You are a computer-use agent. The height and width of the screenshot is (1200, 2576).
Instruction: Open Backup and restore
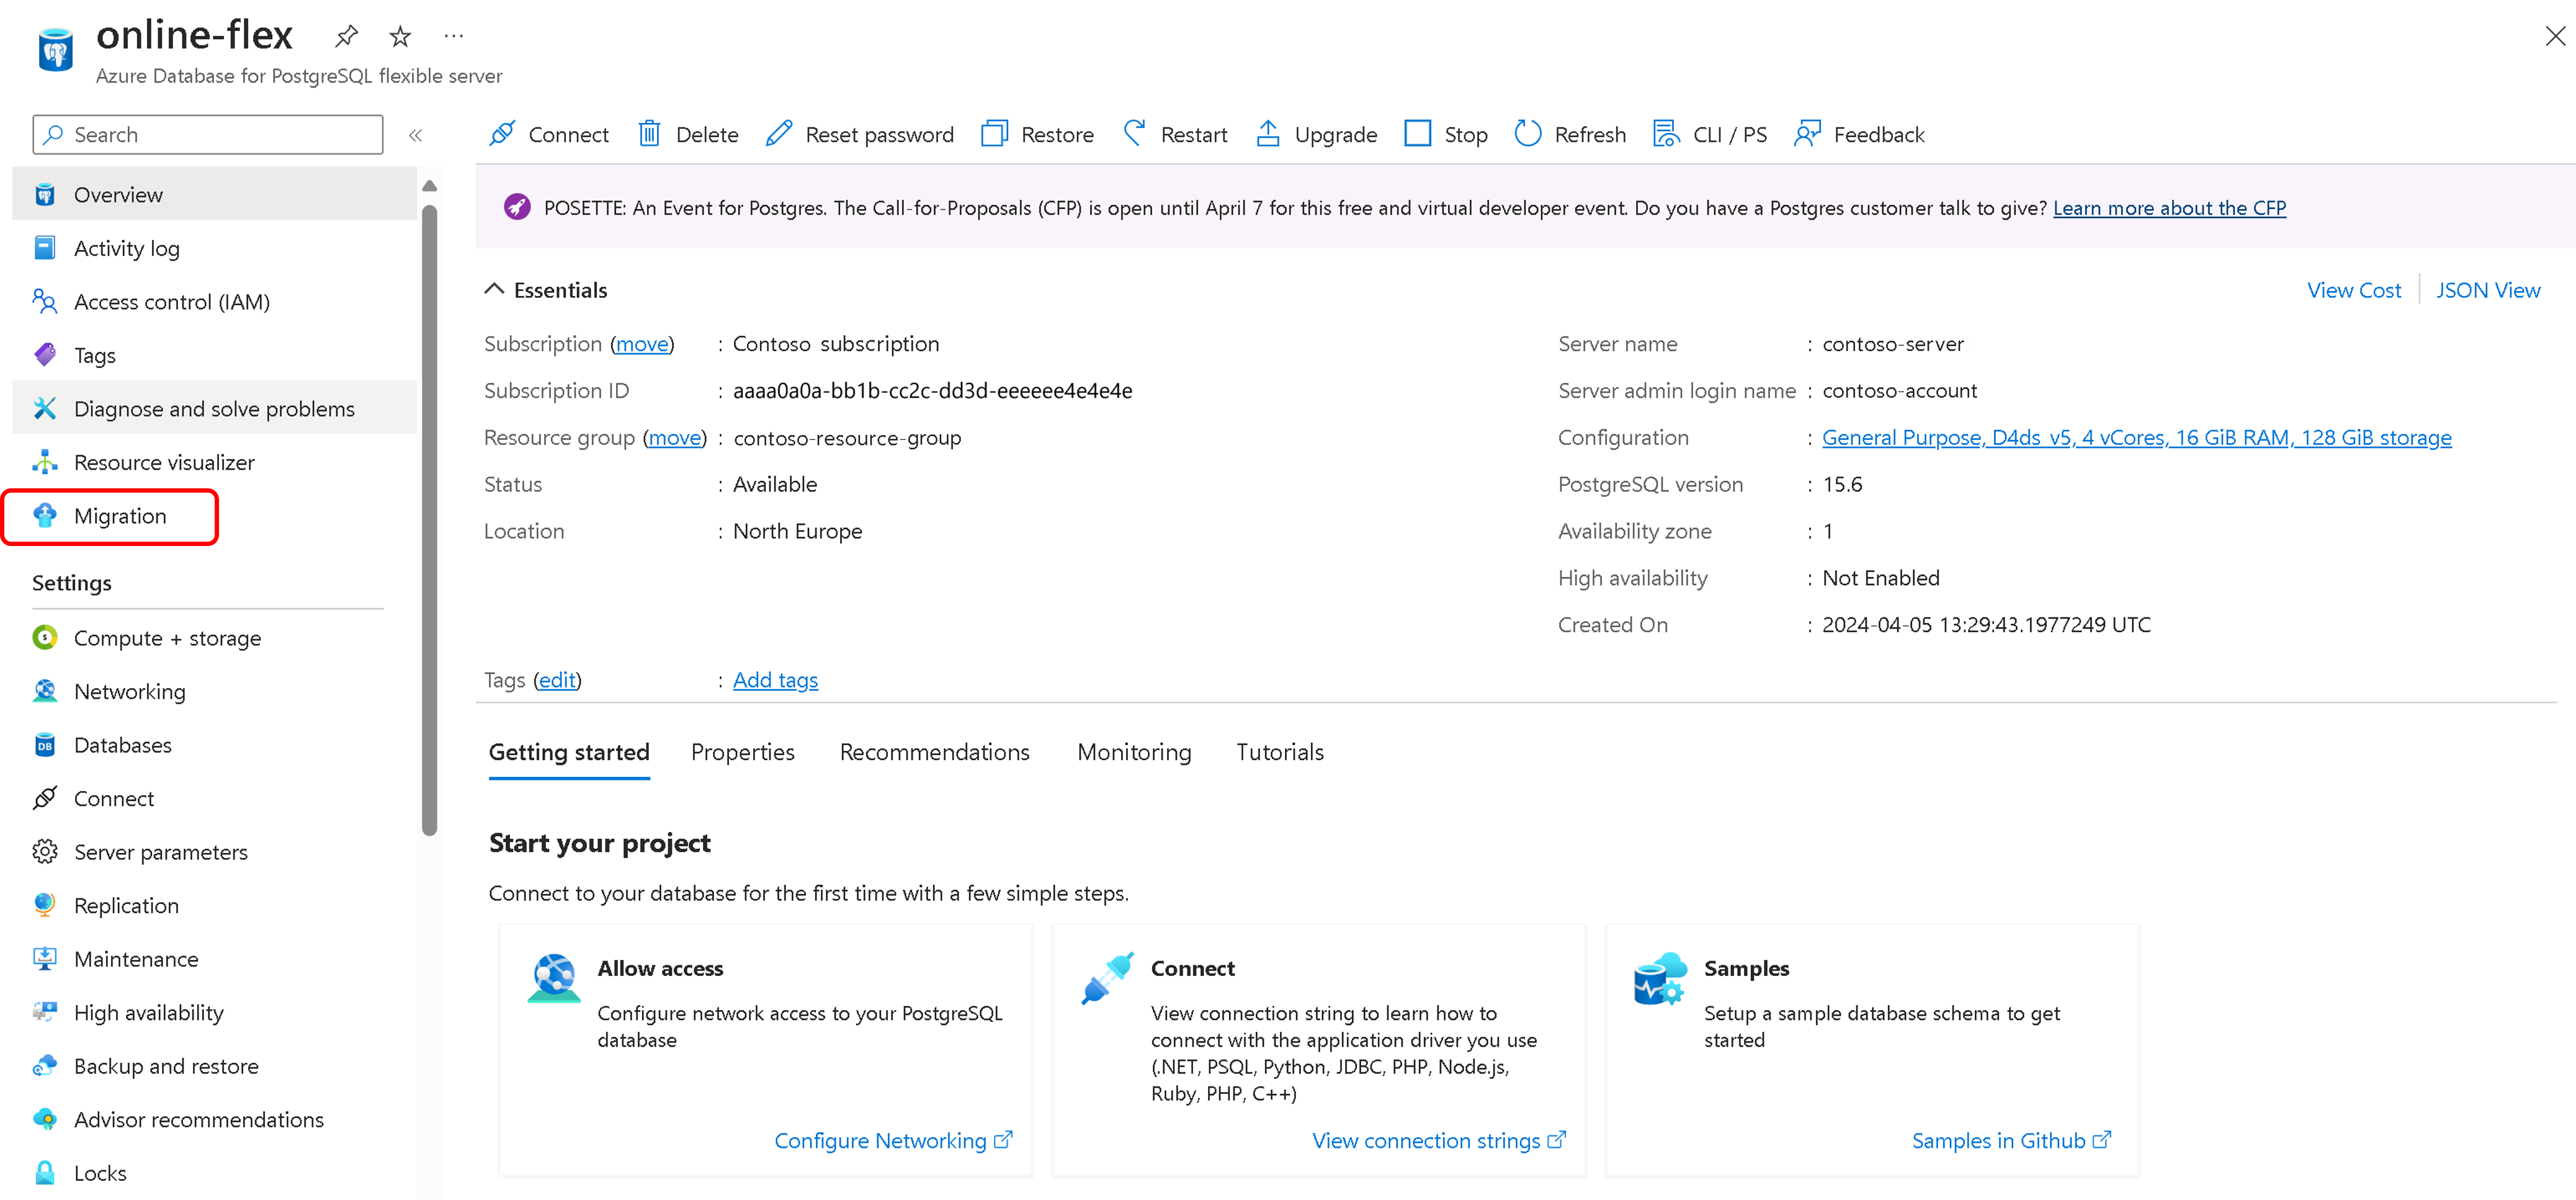[x=215, y=1066]
